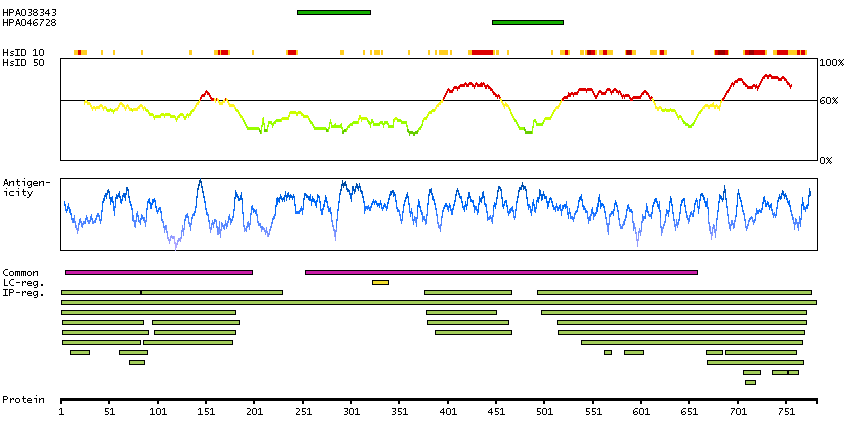Click the Antigenicity plot label
The height and width of the screenshot is (440, 850).
(x=24, y=187)
